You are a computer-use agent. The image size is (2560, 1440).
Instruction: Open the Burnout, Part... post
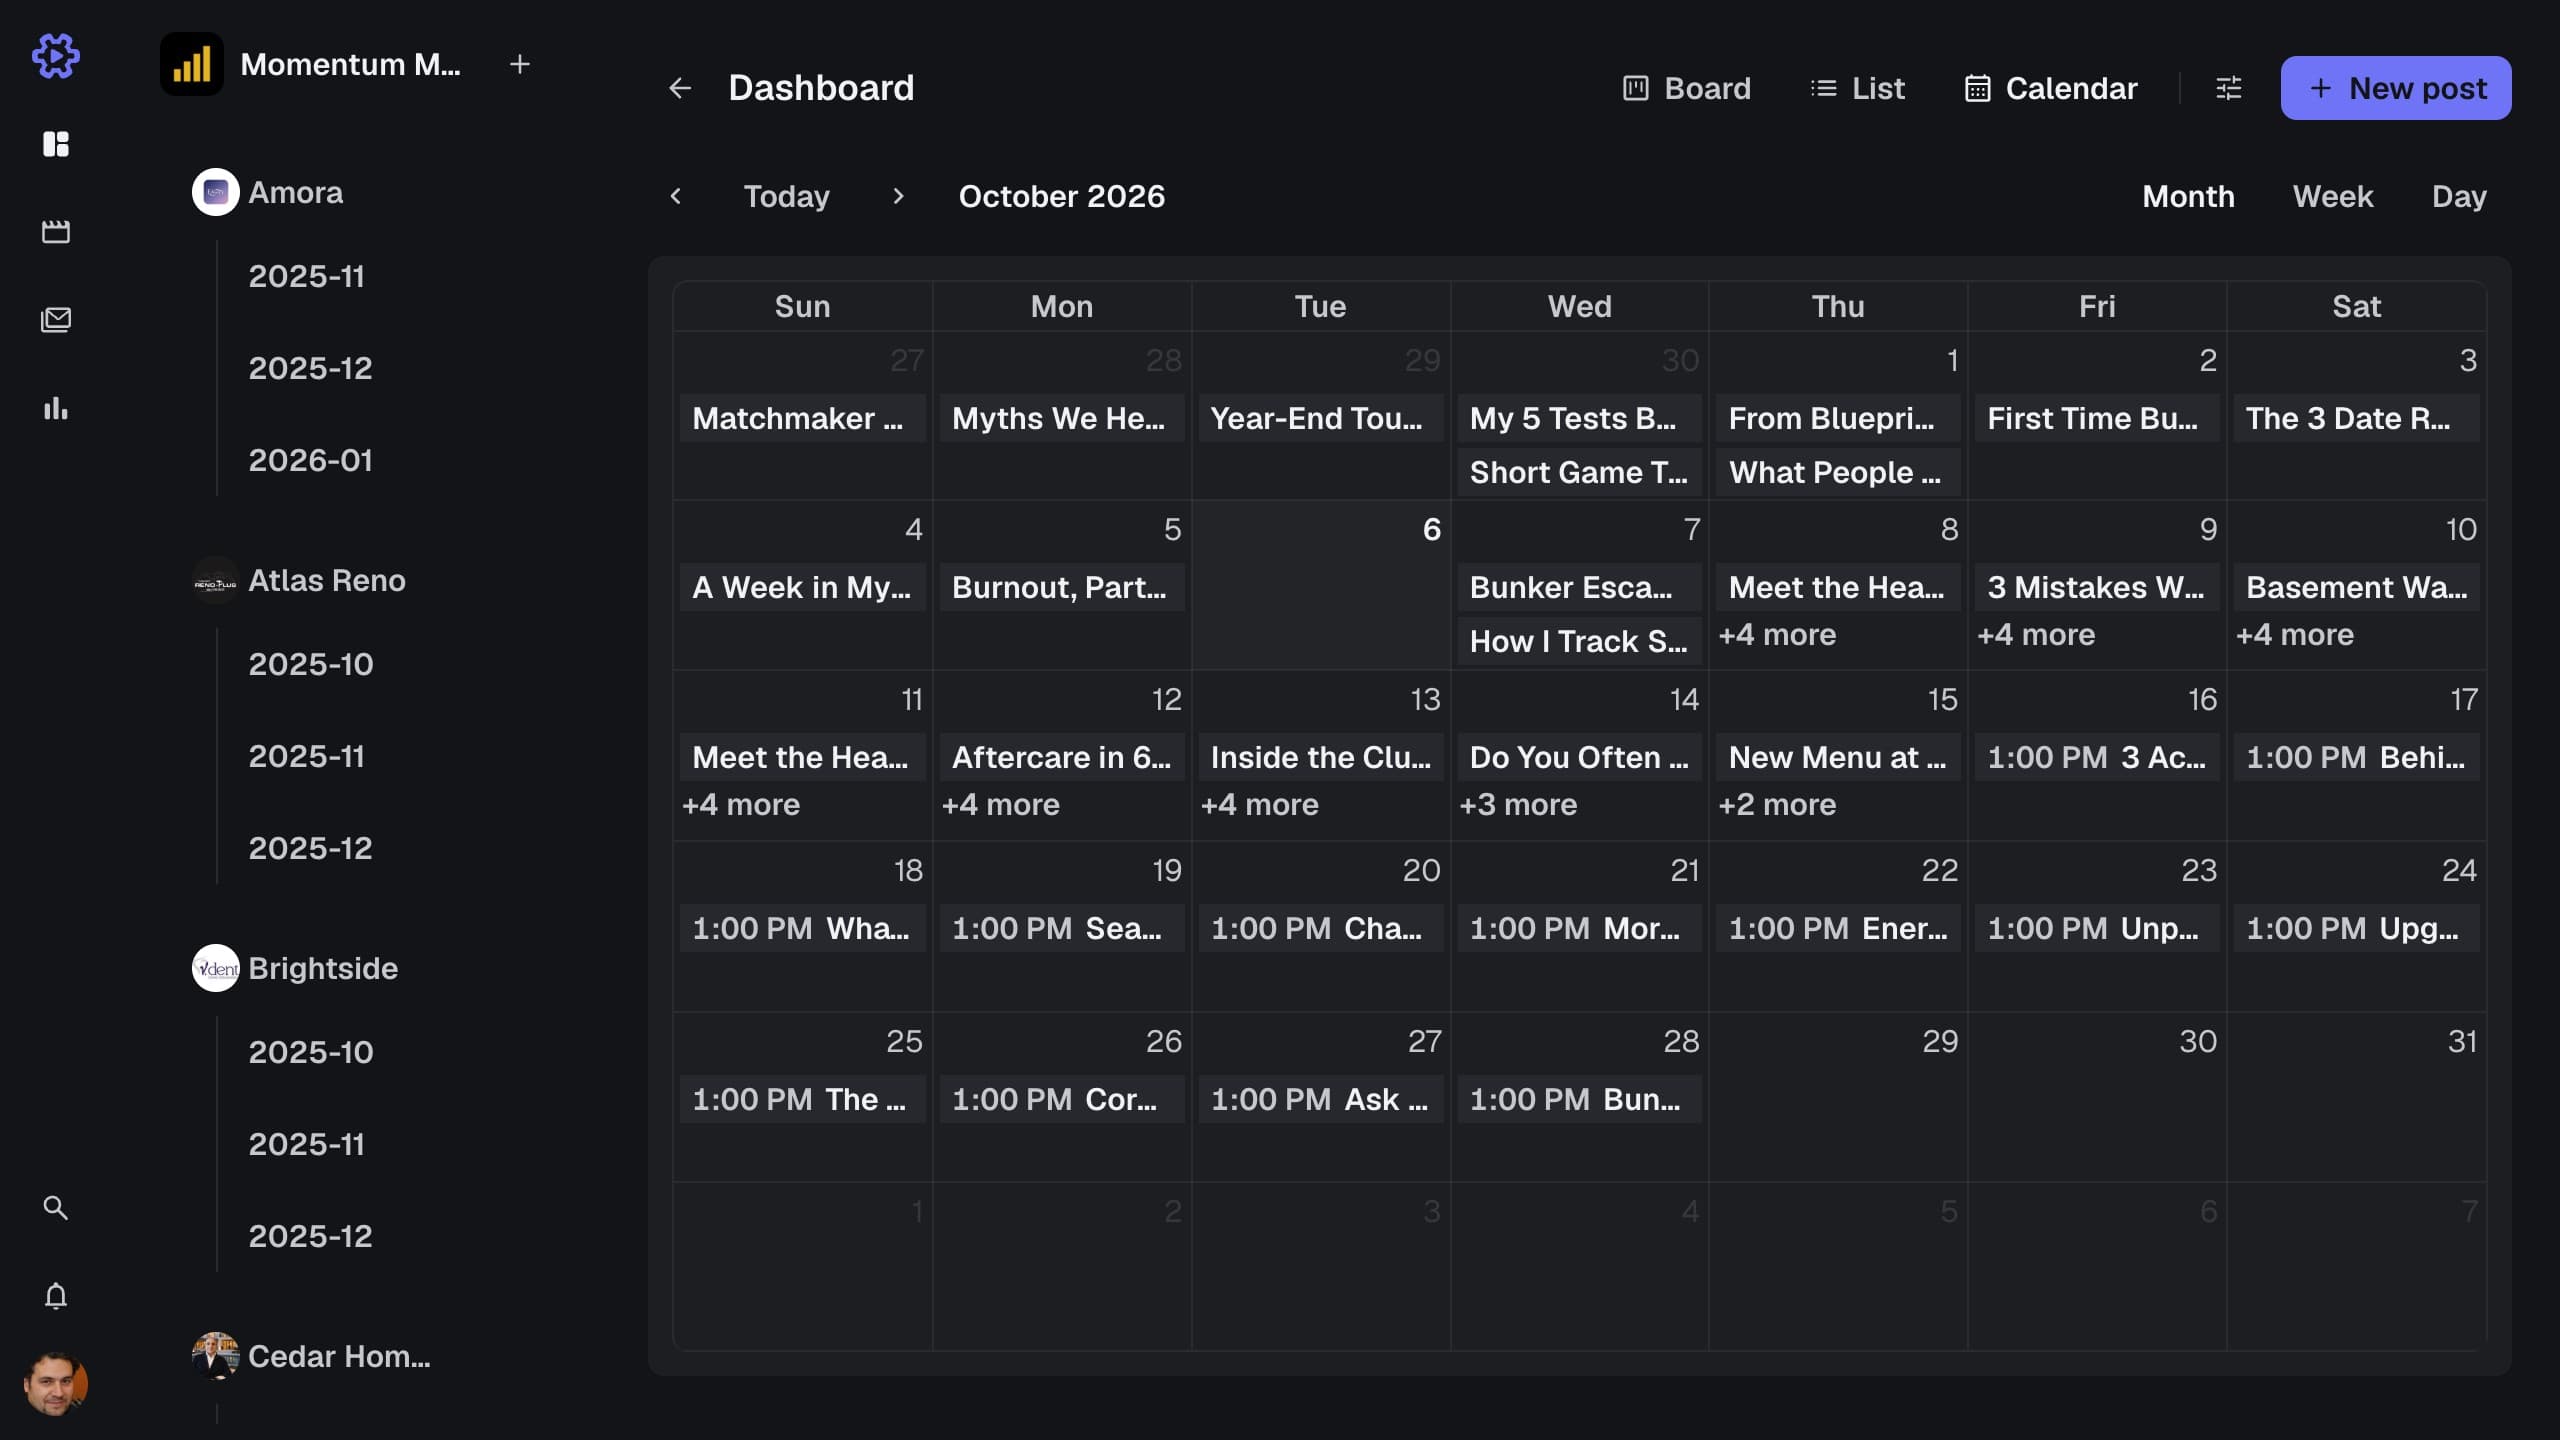tap(1061, 587)
